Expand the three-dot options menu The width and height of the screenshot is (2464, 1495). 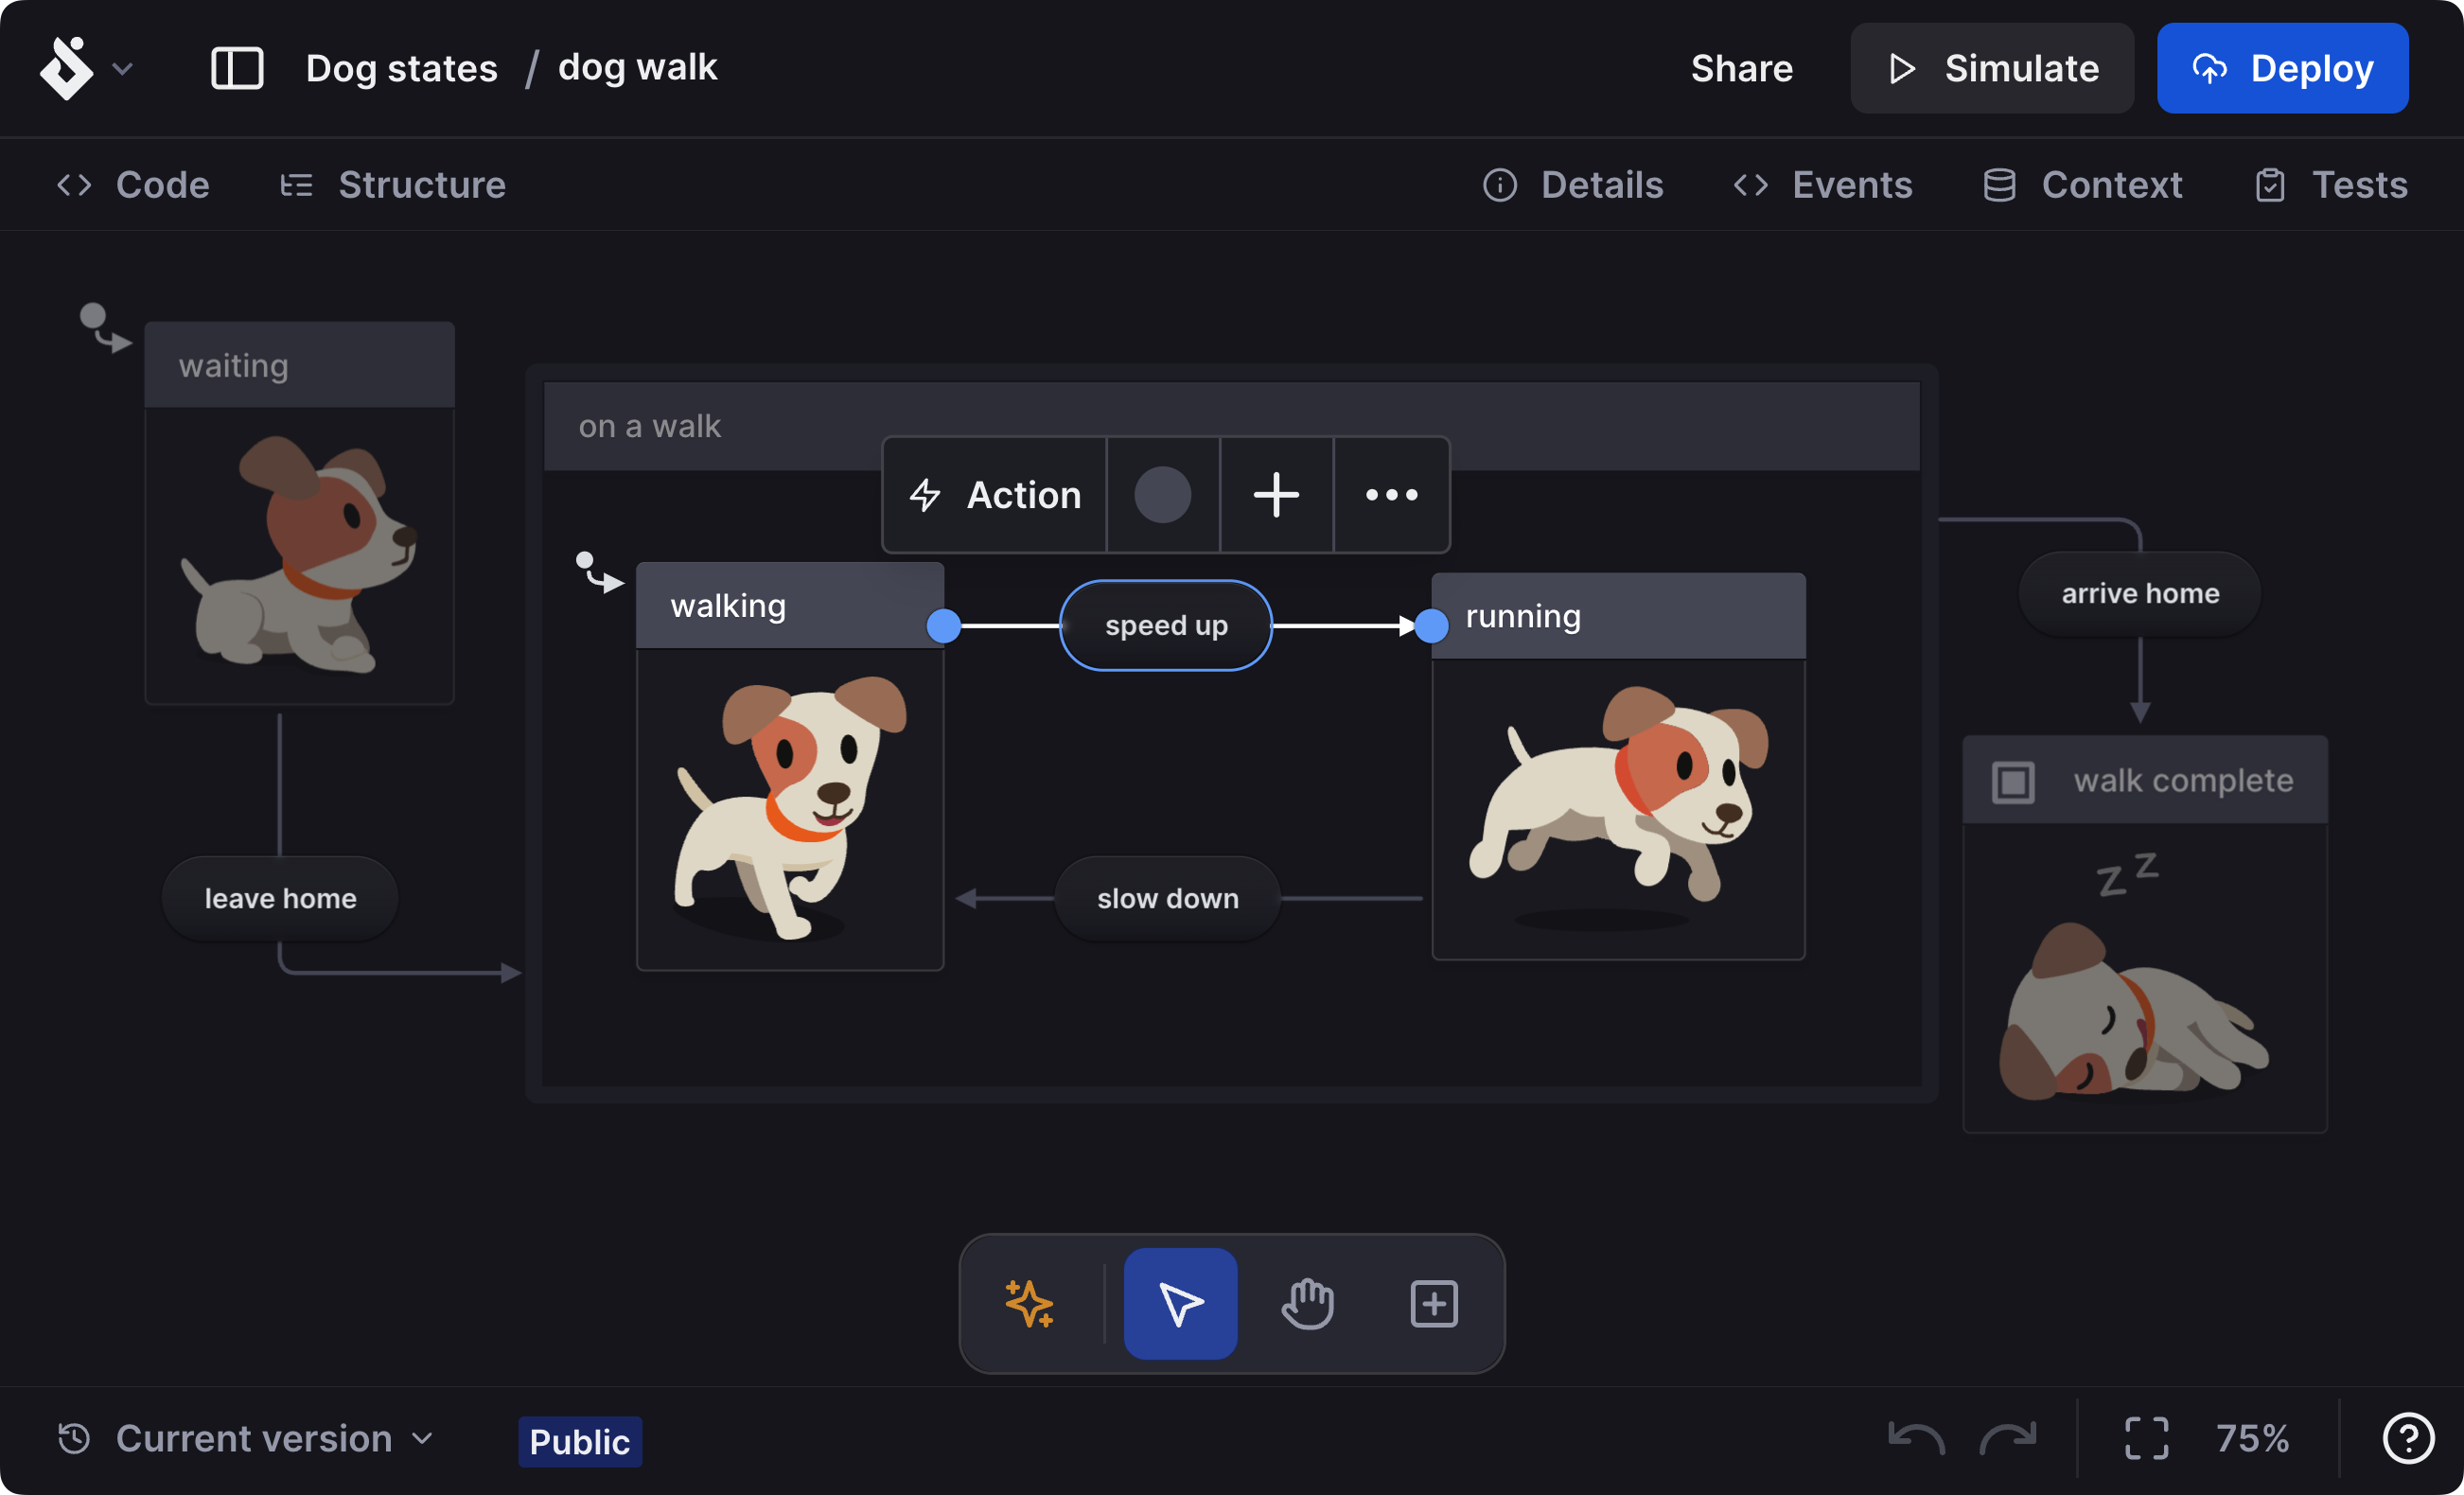coord(1390,495)
